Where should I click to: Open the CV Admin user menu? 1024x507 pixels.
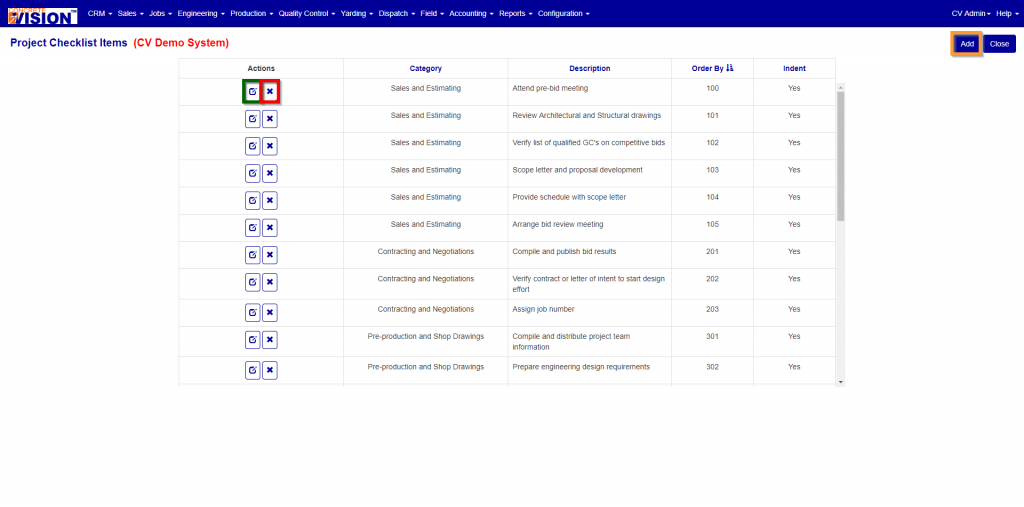coord(971,14)
